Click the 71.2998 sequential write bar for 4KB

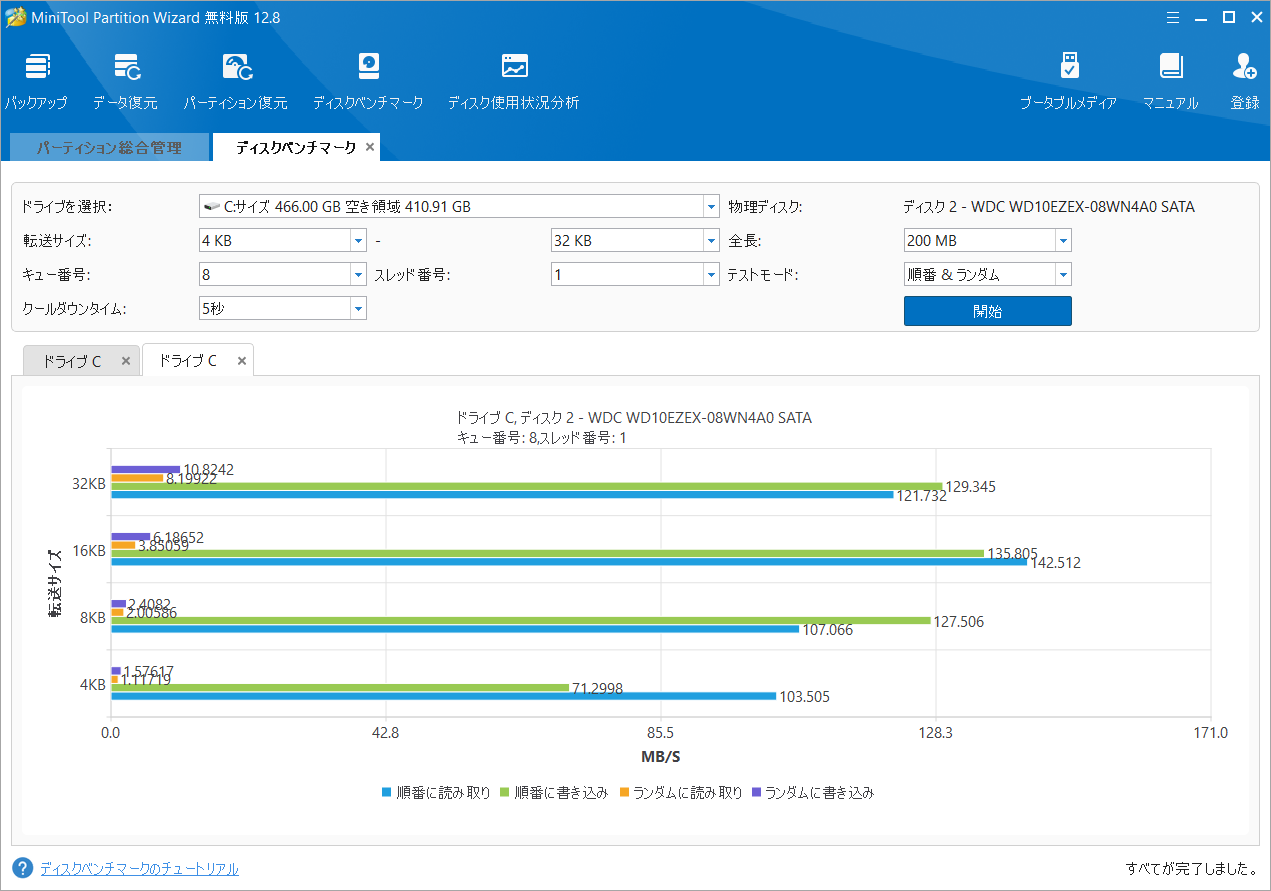tap(340, 688)
